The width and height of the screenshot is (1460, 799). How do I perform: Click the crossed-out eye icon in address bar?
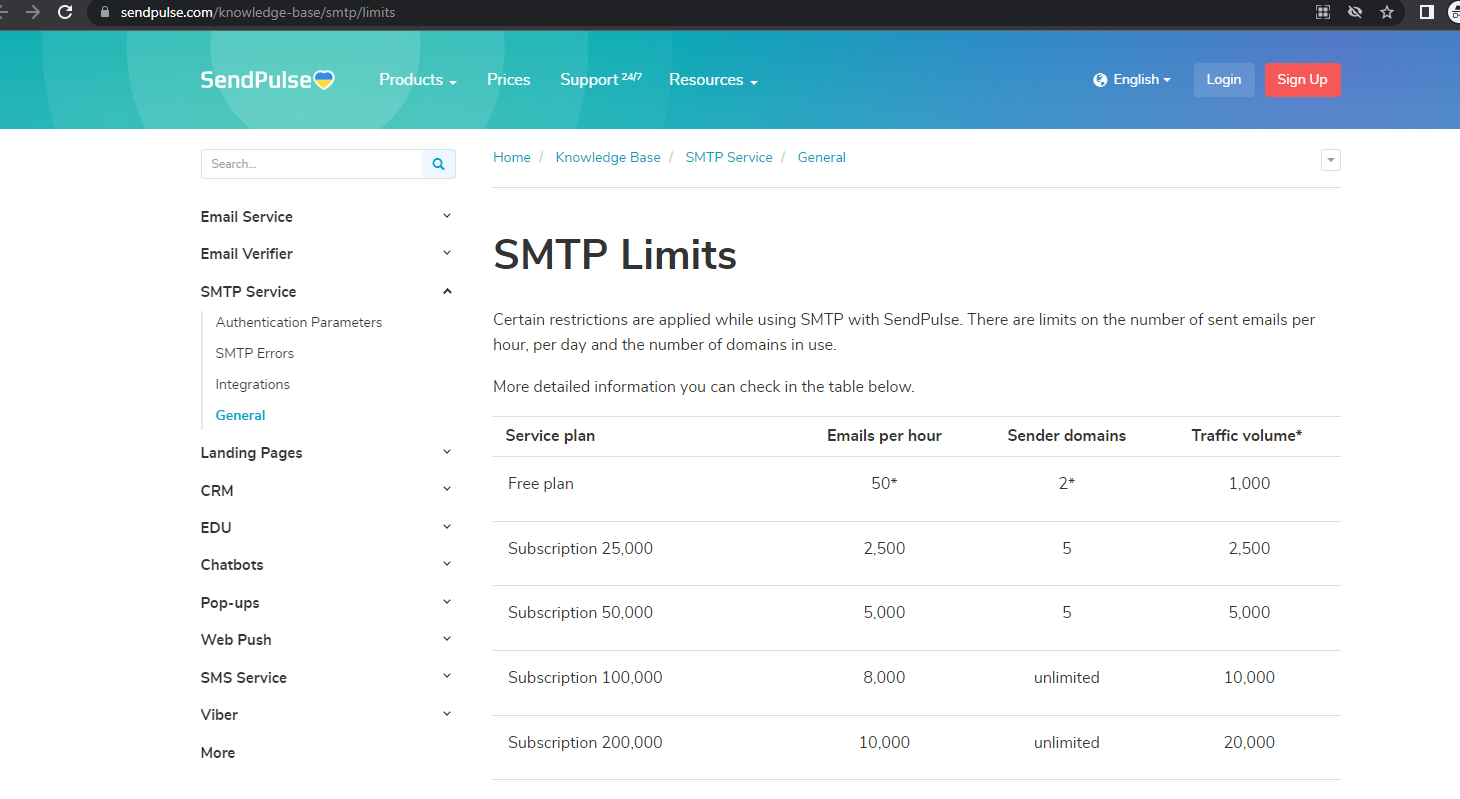pos(1355,12)
